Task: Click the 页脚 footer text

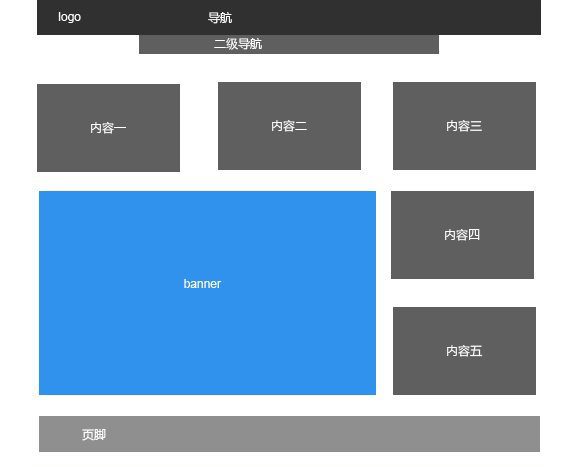Action: pos(94,434)
